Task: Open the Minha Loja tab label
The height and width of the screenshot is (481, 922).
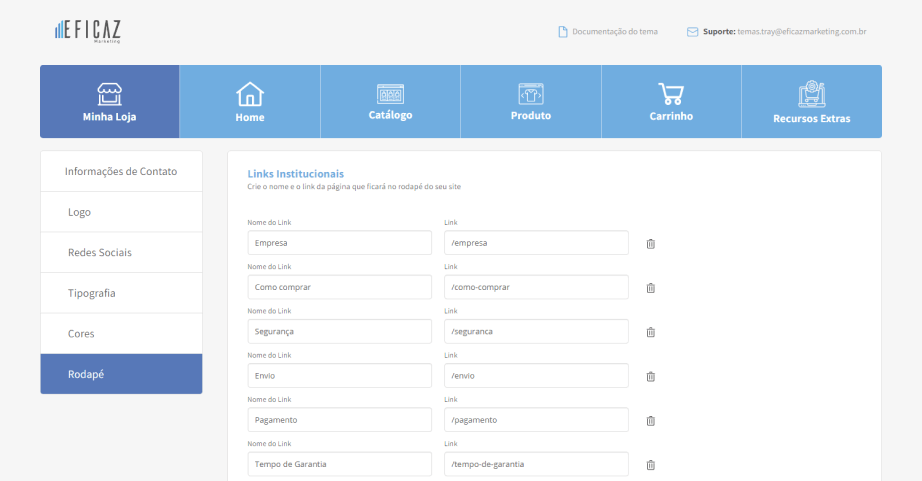Action: tap(109, 116)
